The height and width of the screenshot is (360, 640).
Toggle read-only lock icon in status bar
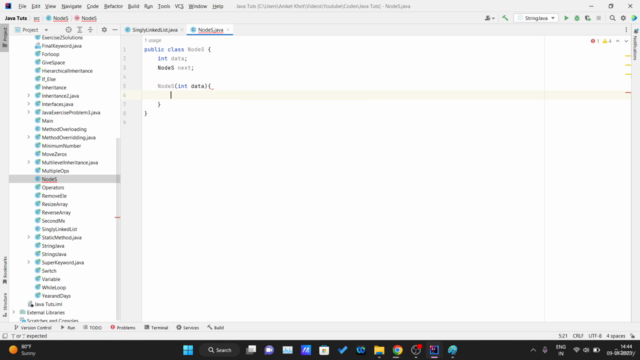coord(632,336)
